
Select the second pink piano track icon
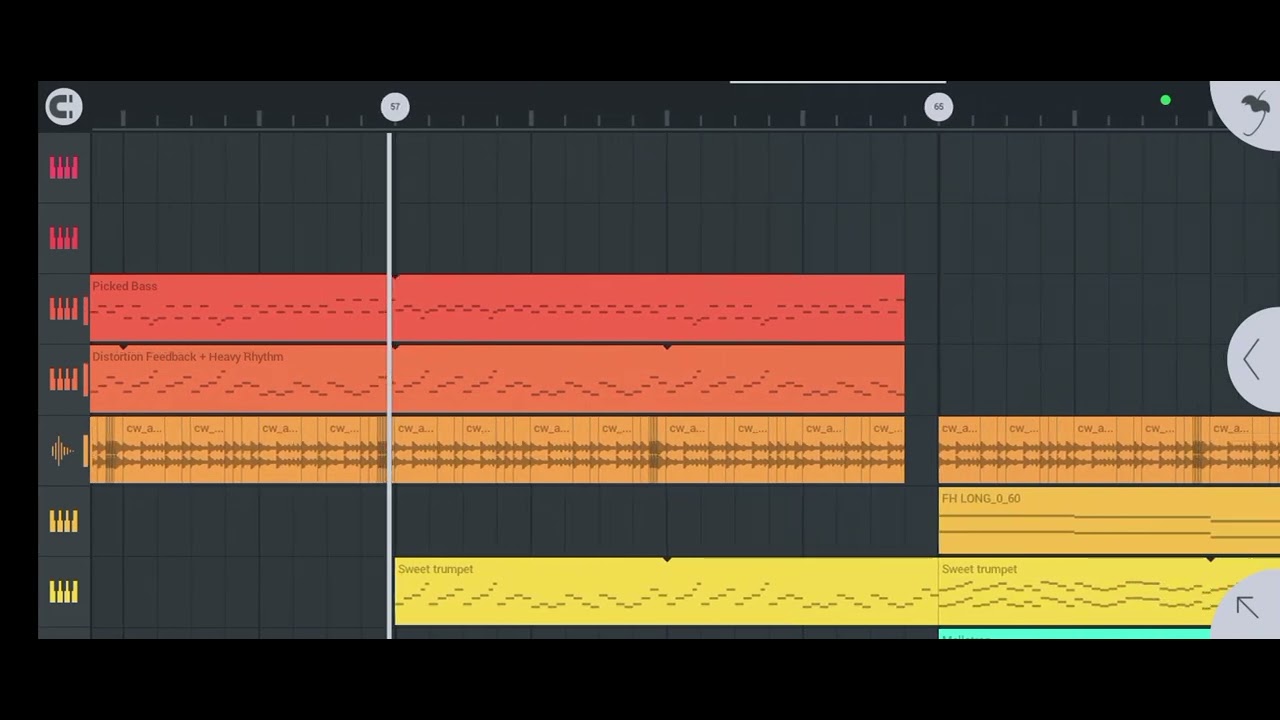[64, 238]
